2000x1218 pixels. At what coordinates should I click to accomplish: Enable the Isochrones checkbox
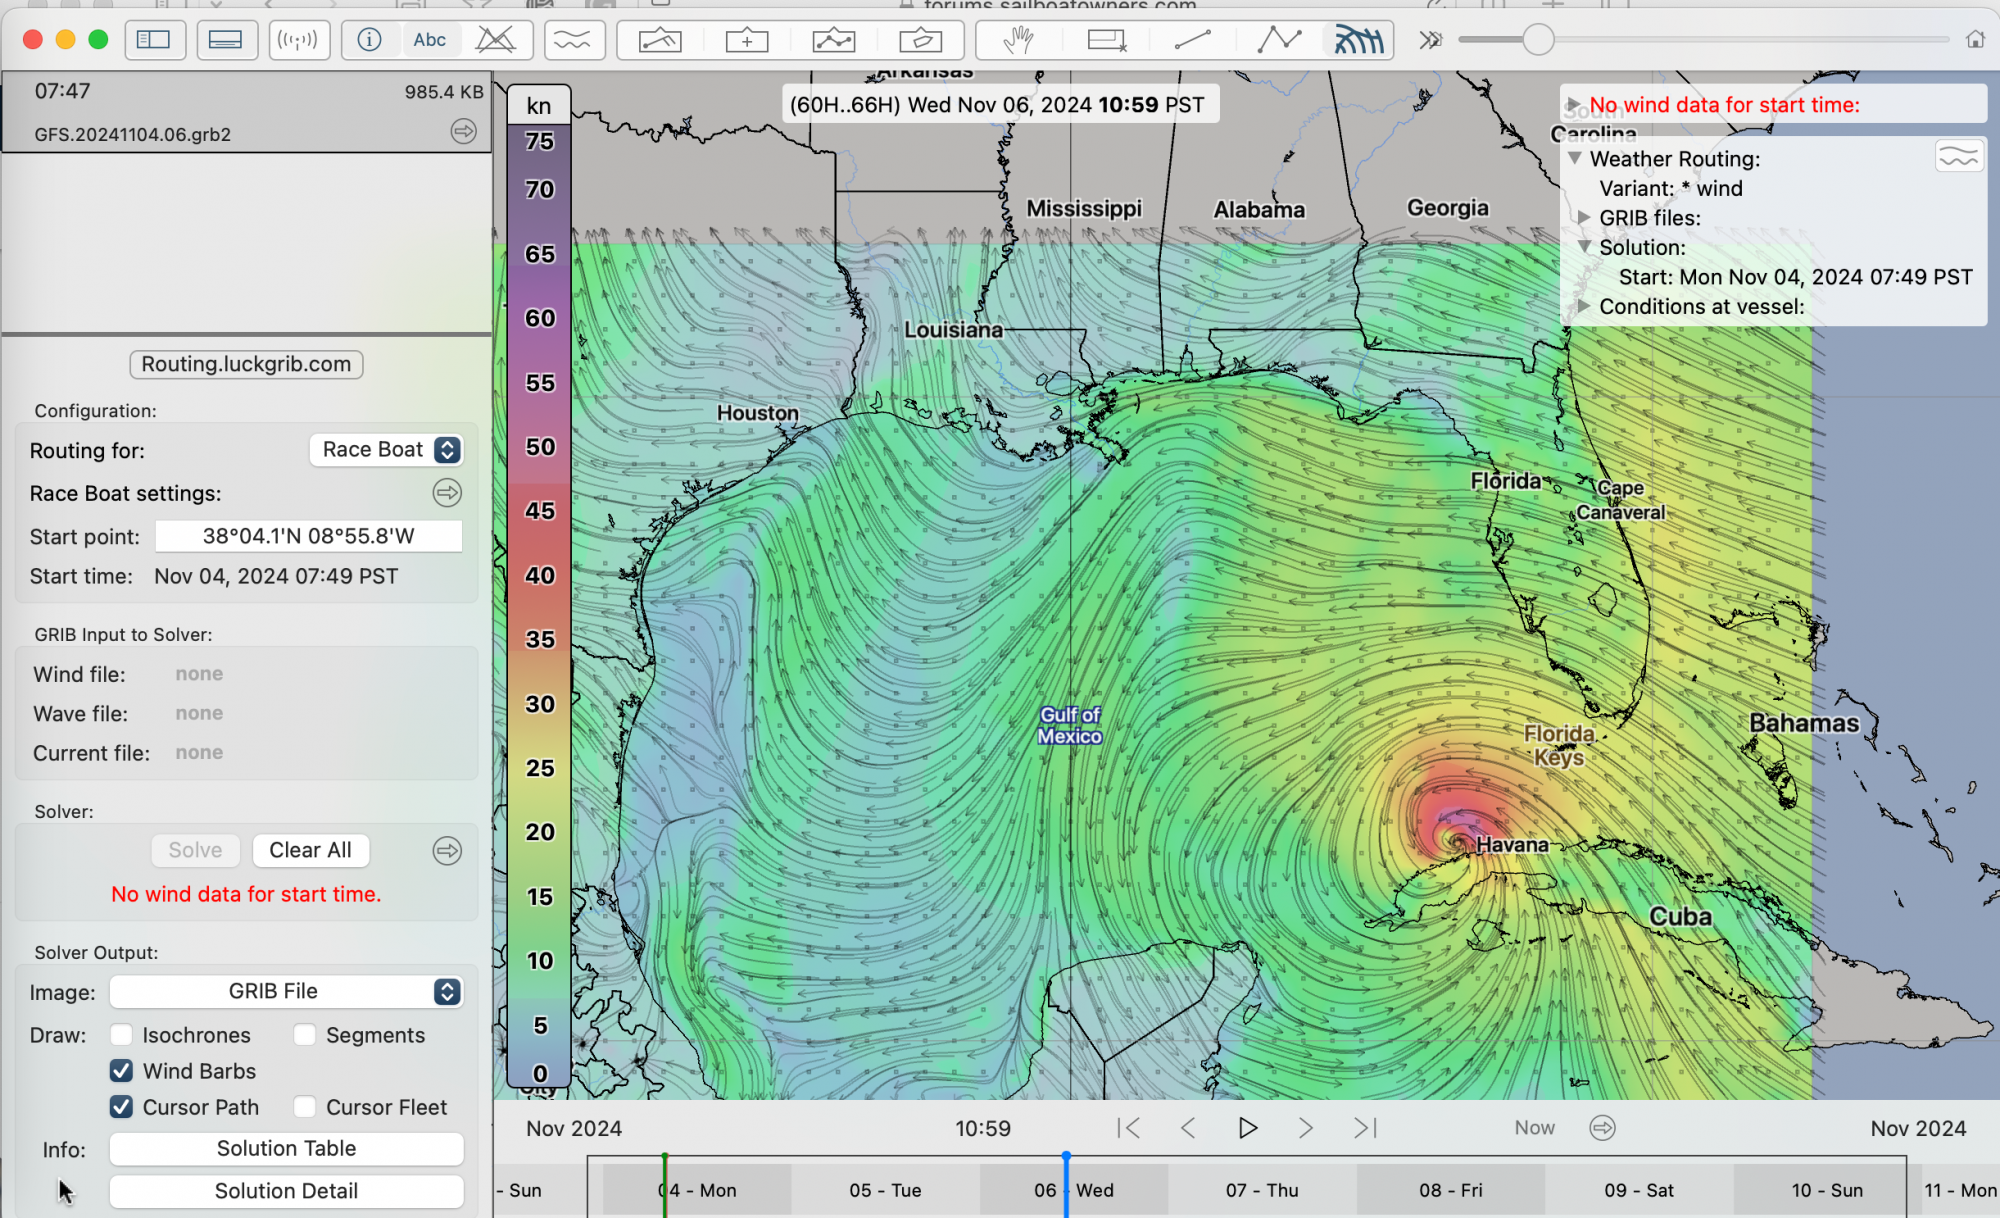[121, 1035]
